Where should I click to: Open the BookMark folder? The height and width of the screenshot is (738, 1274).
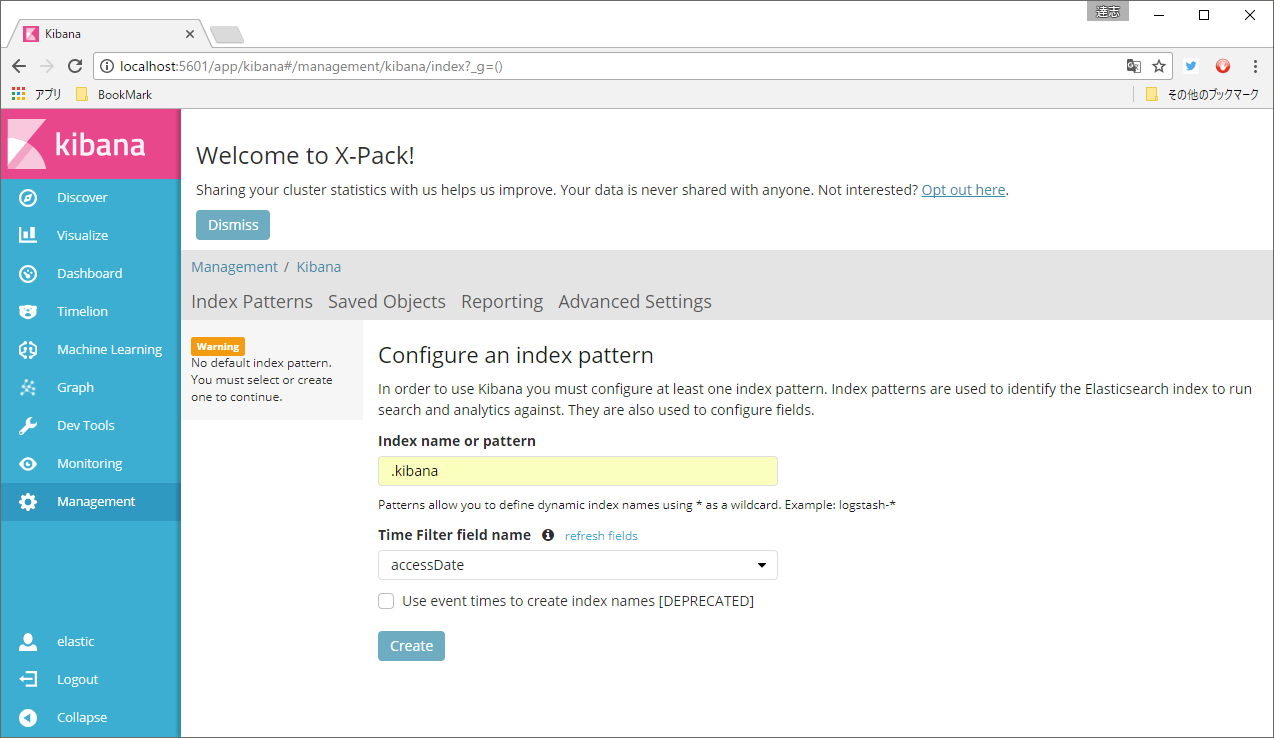click(x=114, y=94)
